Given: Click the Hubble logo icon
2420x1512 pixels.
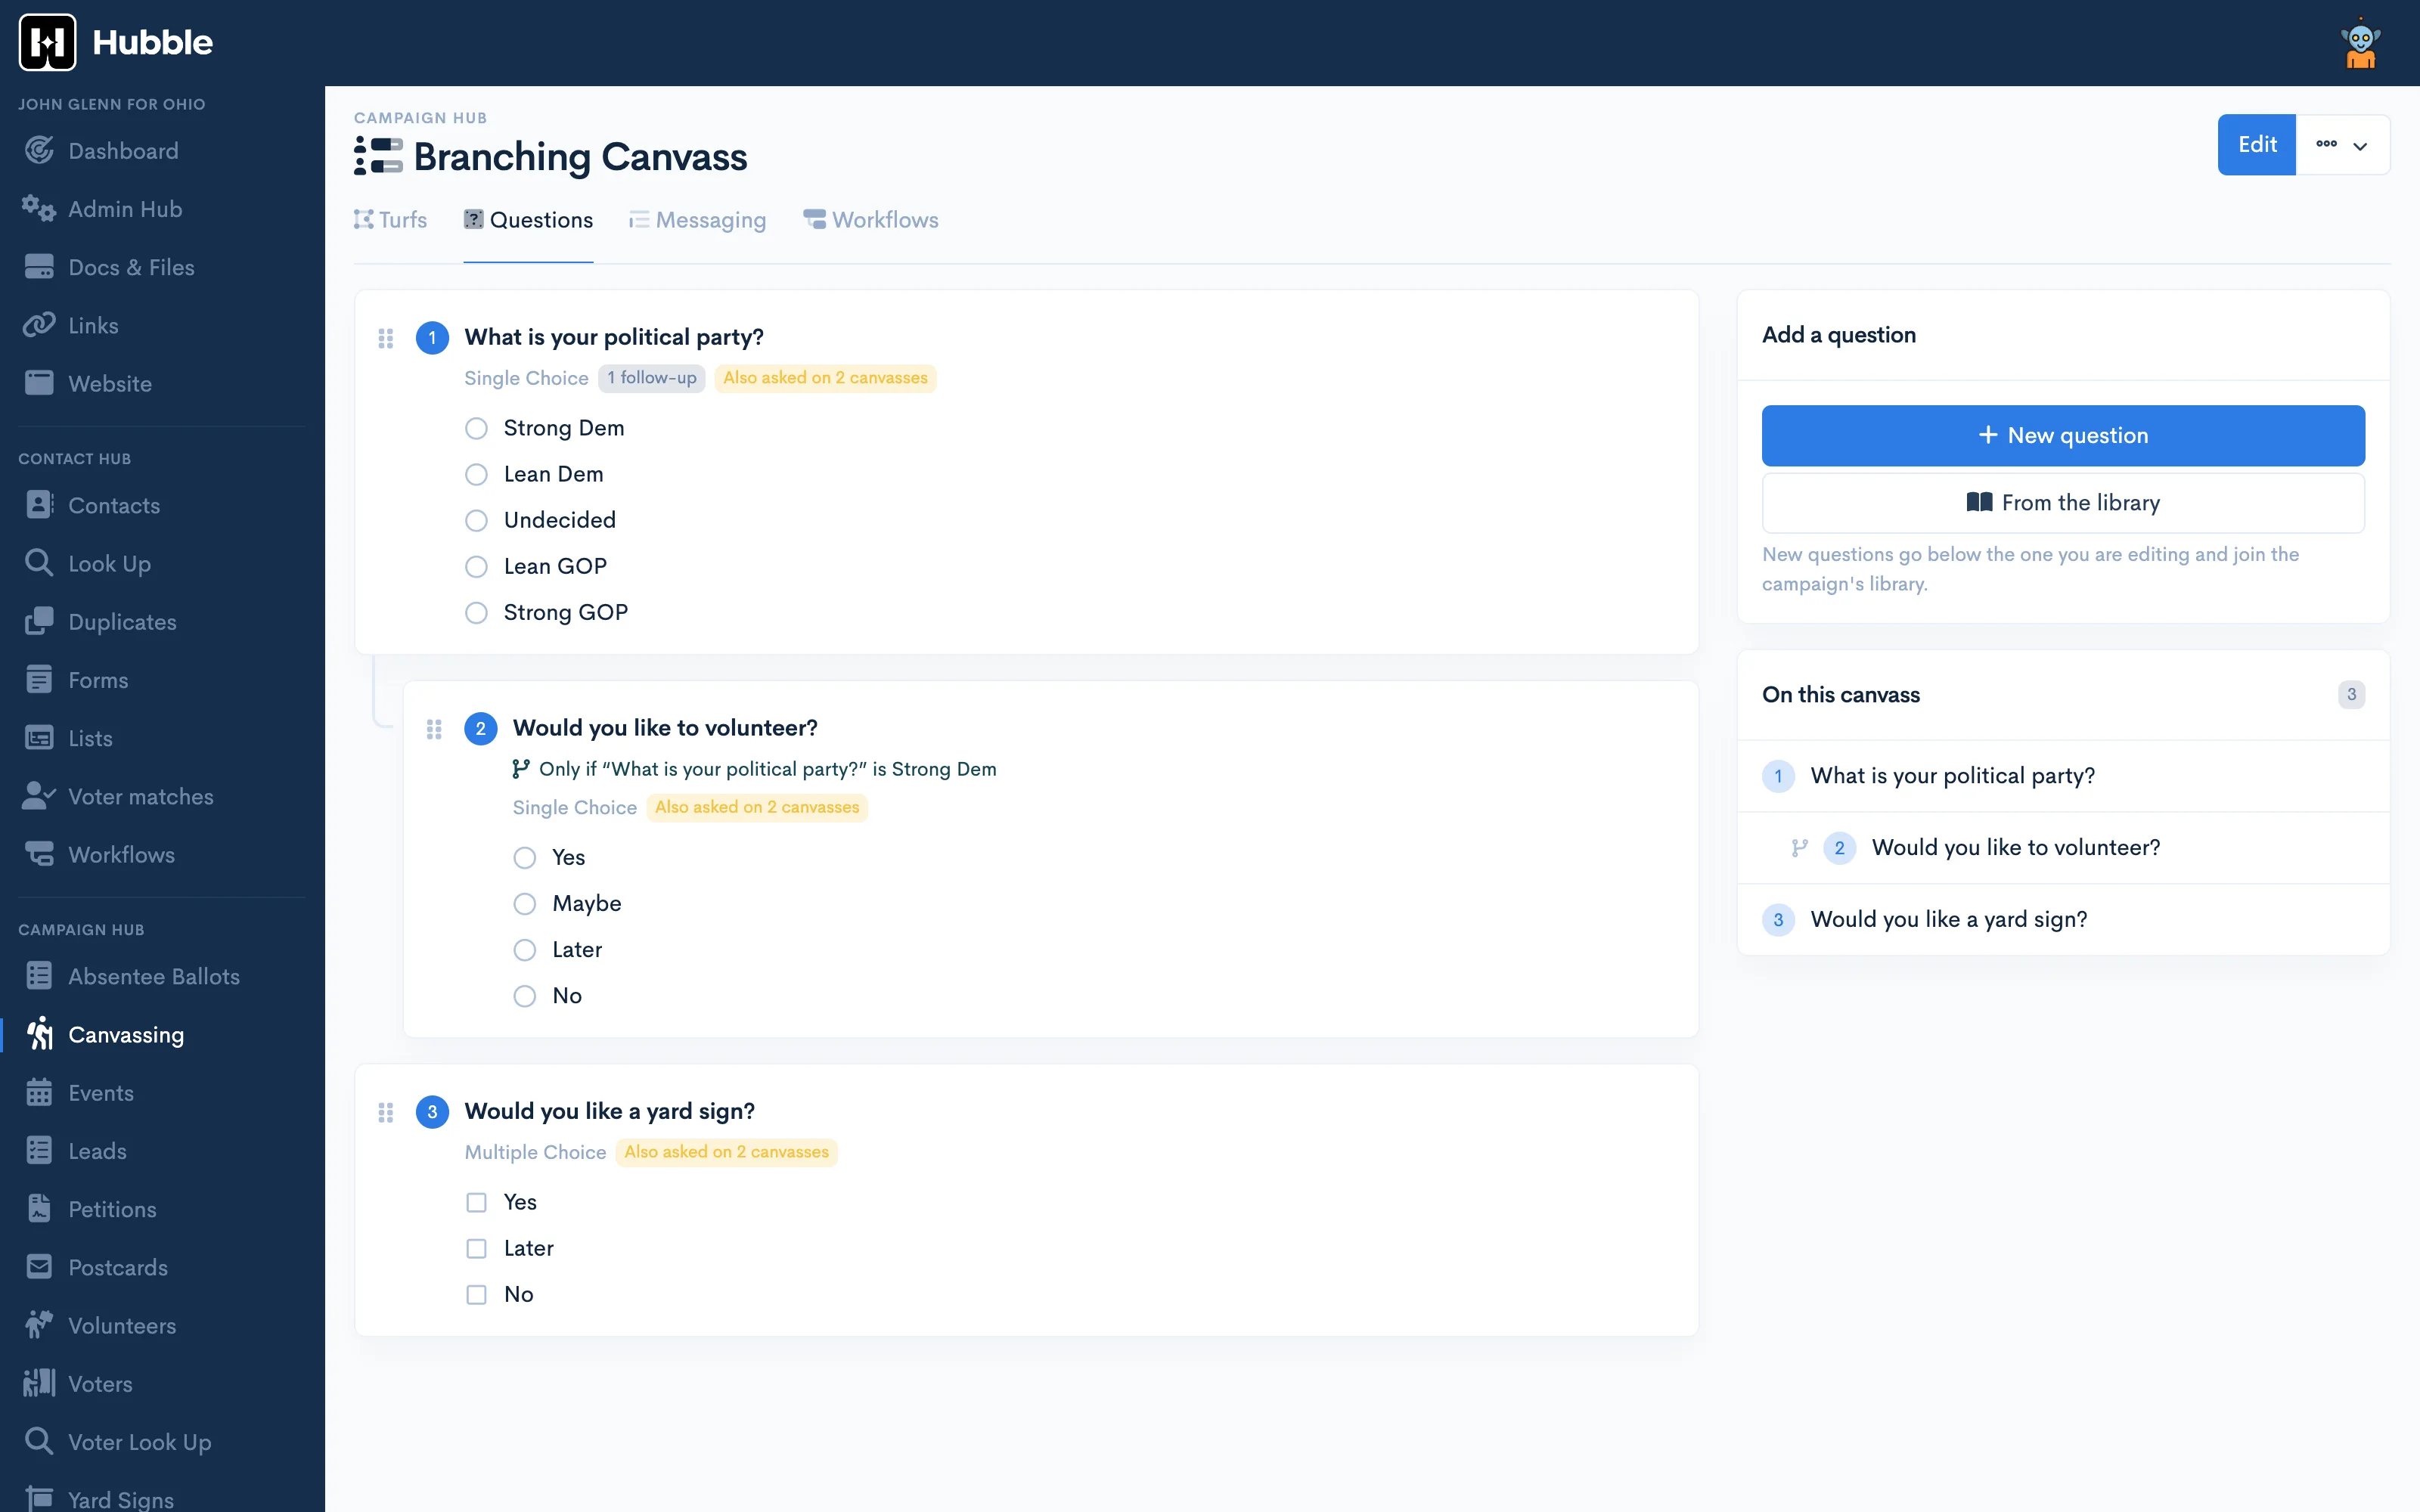Looking at the screenshot, I should pos(47,42).
